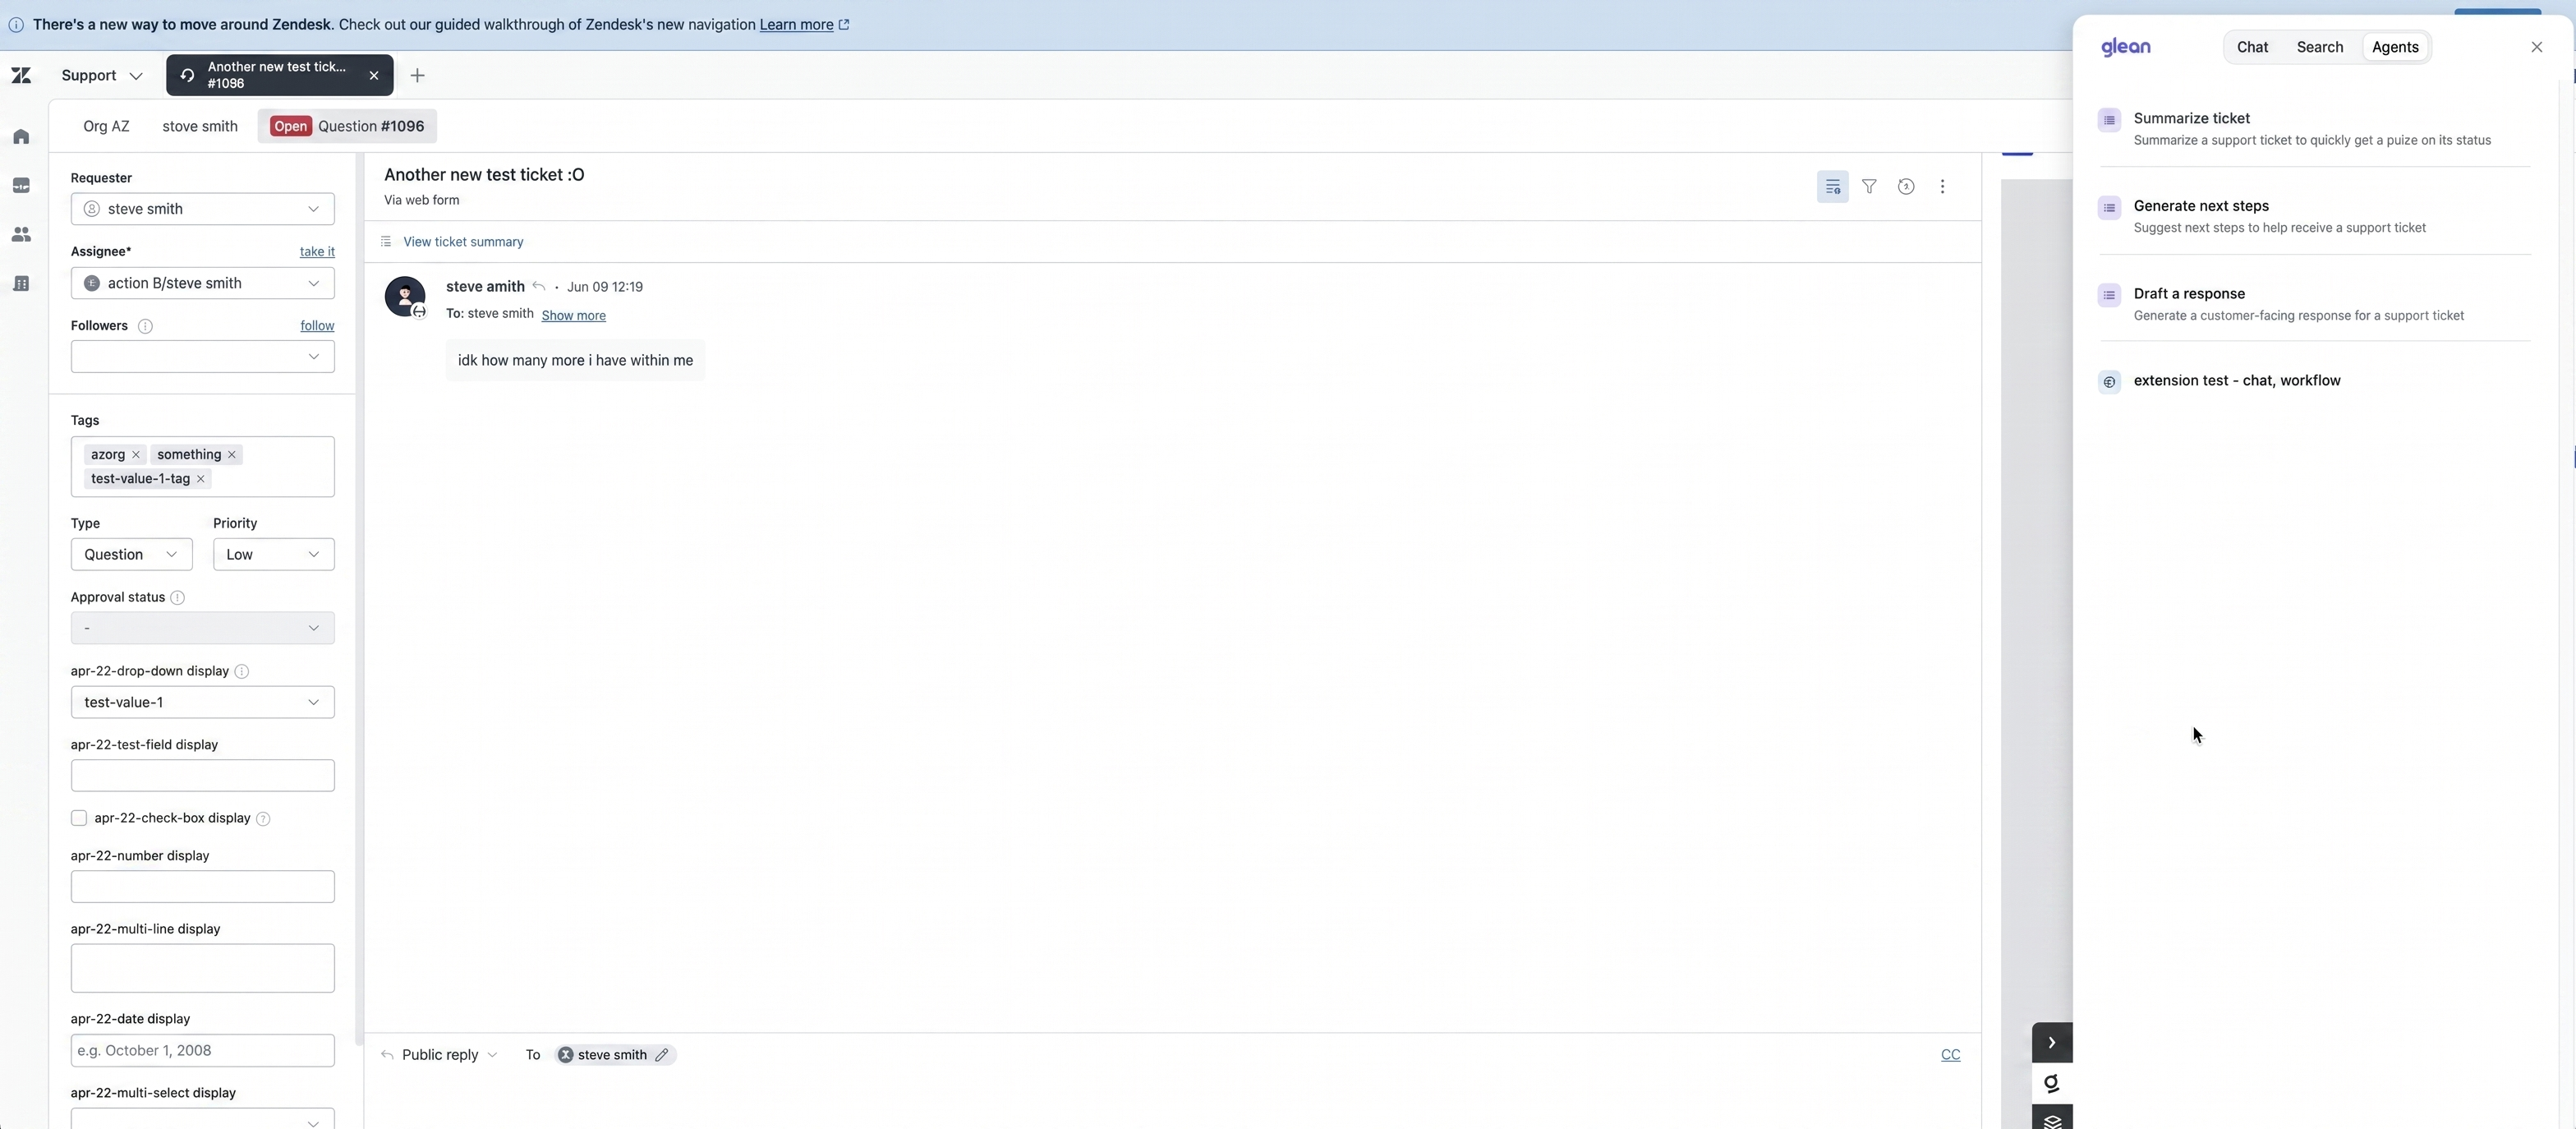Open the stove smith breadcrumb tab
This screenshot has width=2576, height=1129.
pos(200,127)
